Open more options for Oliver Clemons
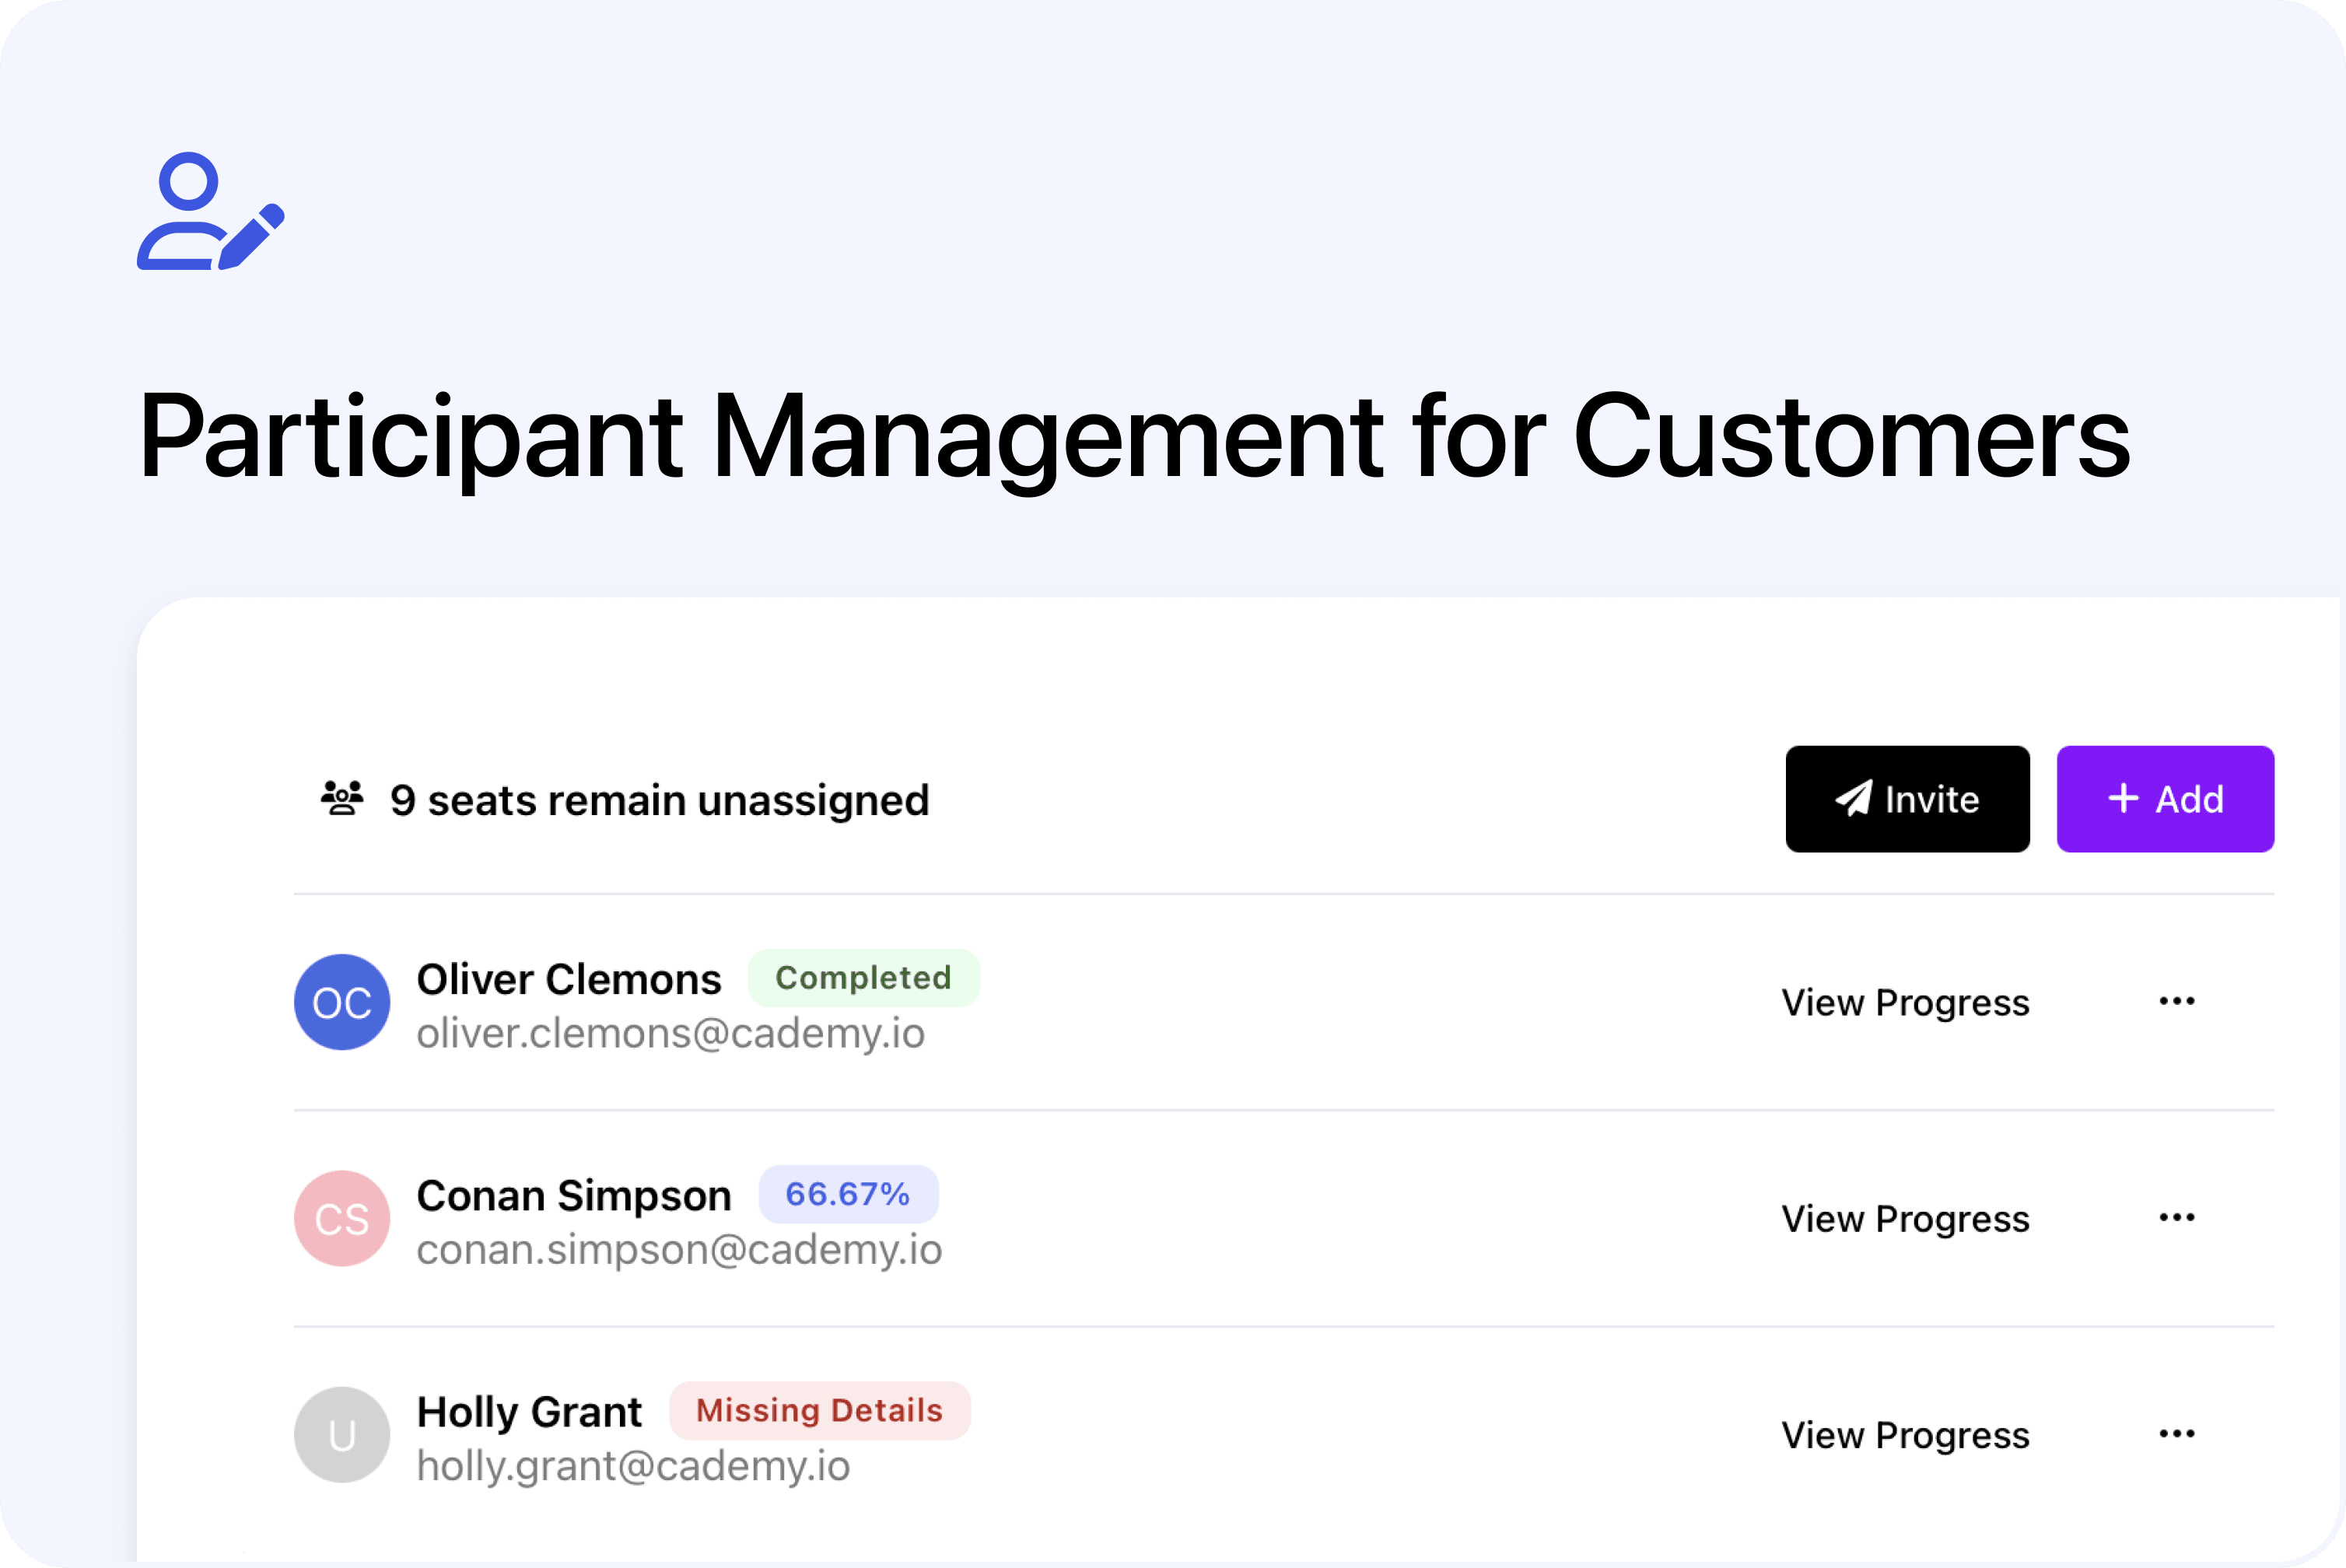Screen dimensions: 2346x1568 point(2177,1001)
